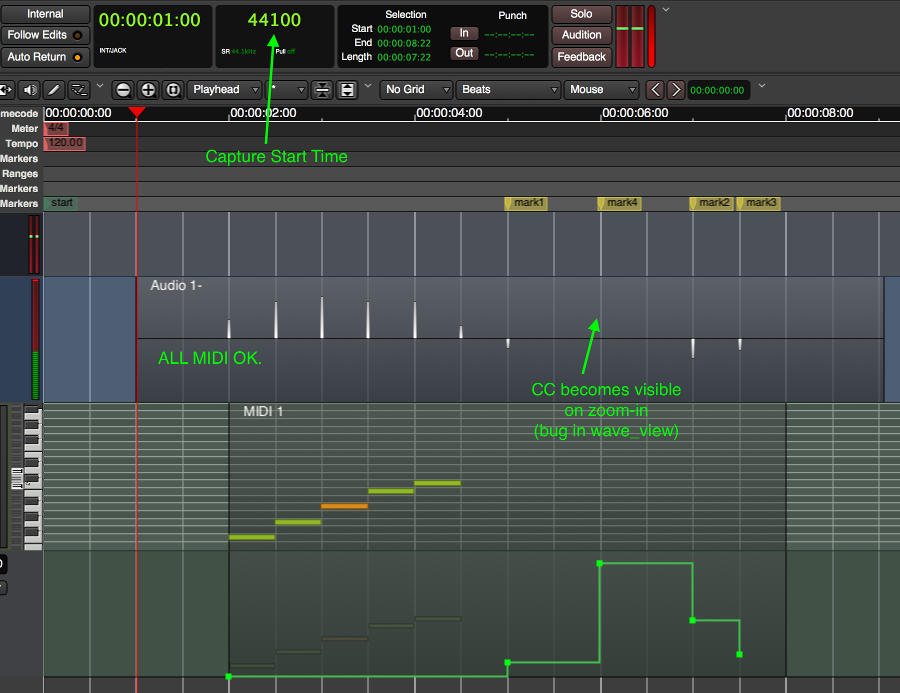Click the zoom to session icon

(x=173, y=90)
